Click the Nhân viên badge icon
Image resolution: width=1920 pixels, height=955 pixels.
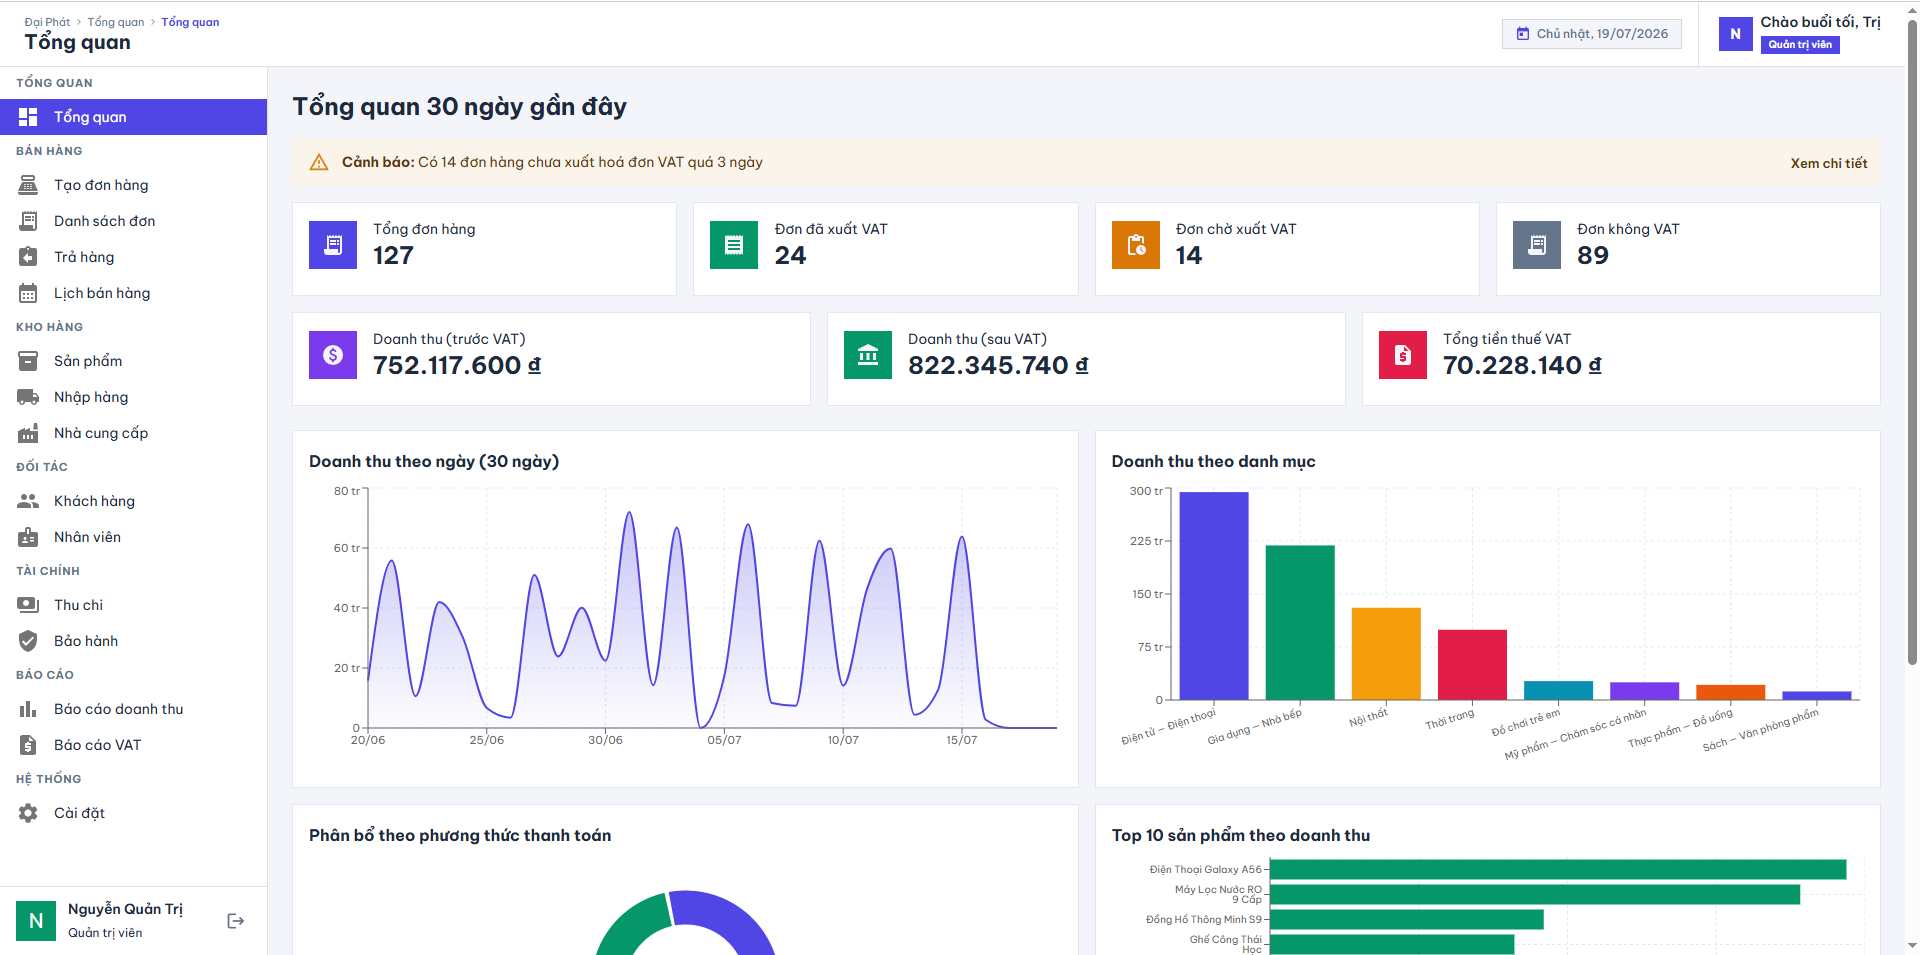tap(28, 537)
